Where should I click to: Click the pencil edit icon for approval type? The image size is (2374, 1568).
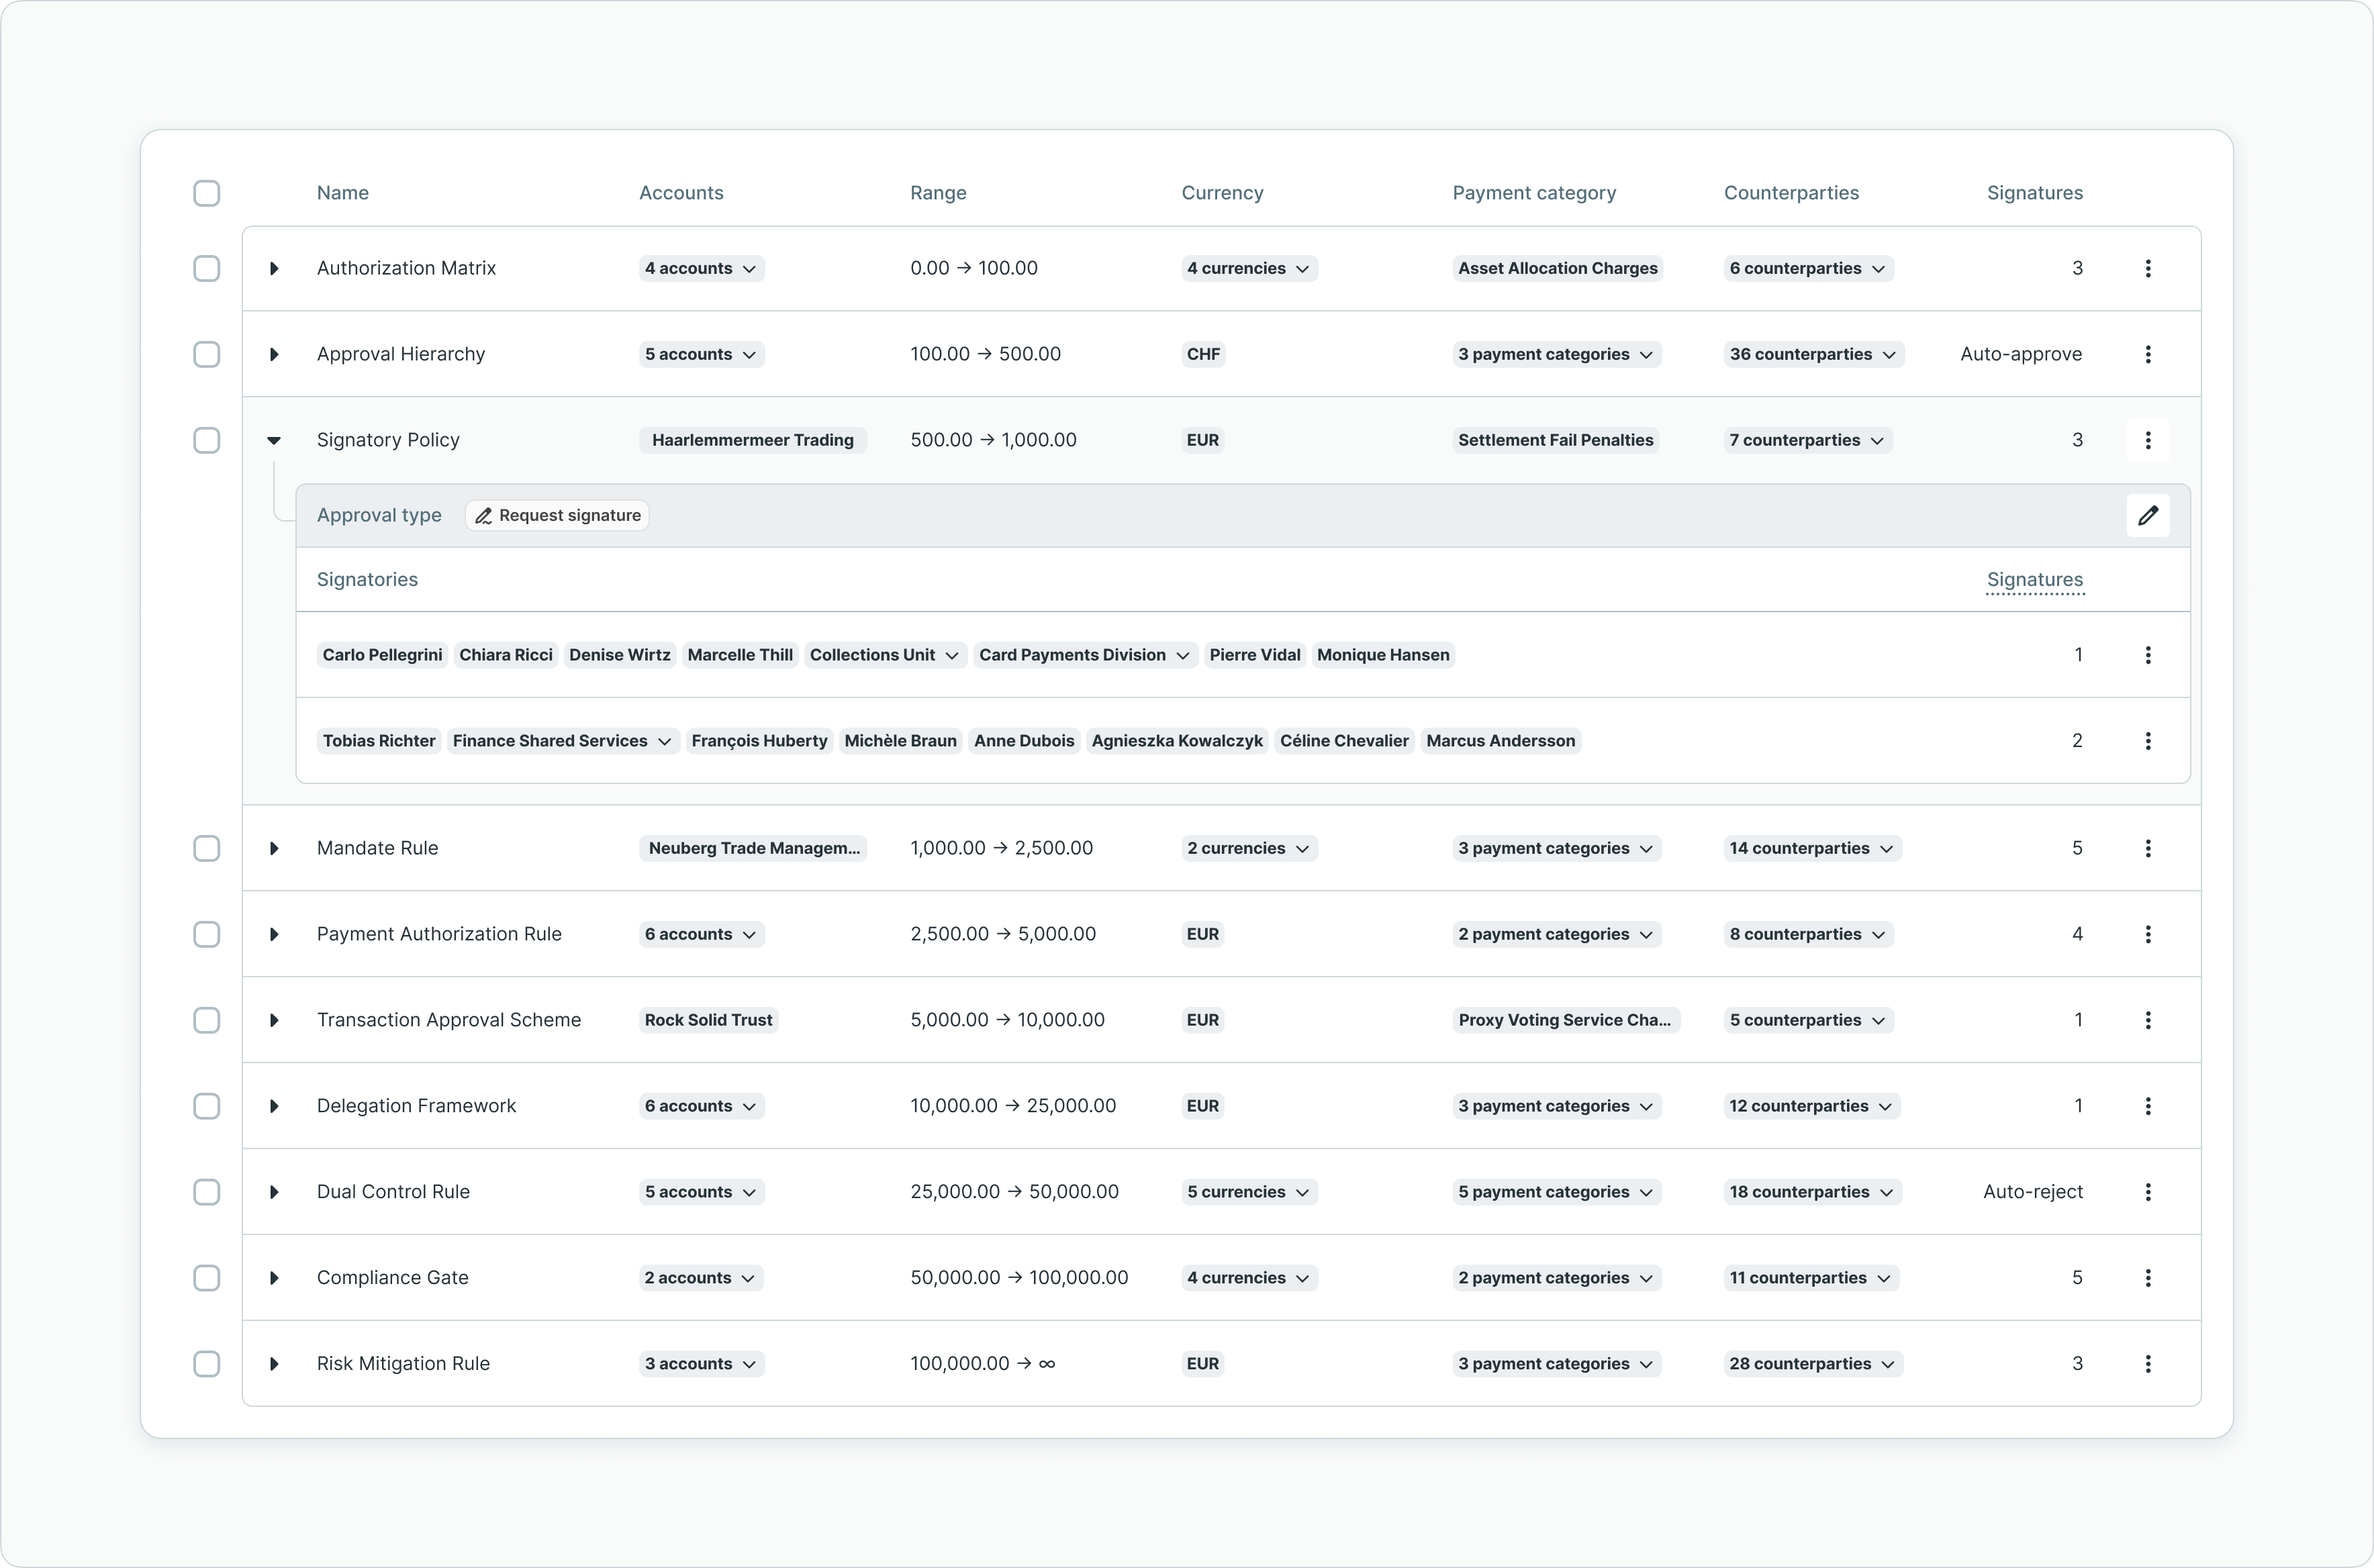(2147, 516)
